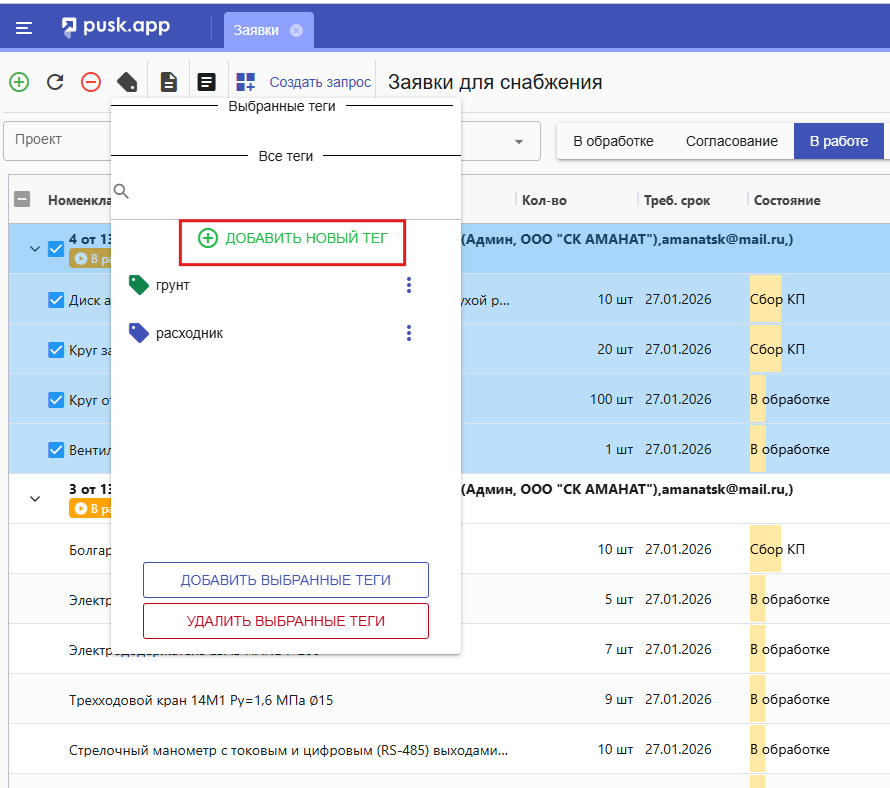Switch to the Согласование tab
The width and height of the screenshot is (890, 788).
731,141
